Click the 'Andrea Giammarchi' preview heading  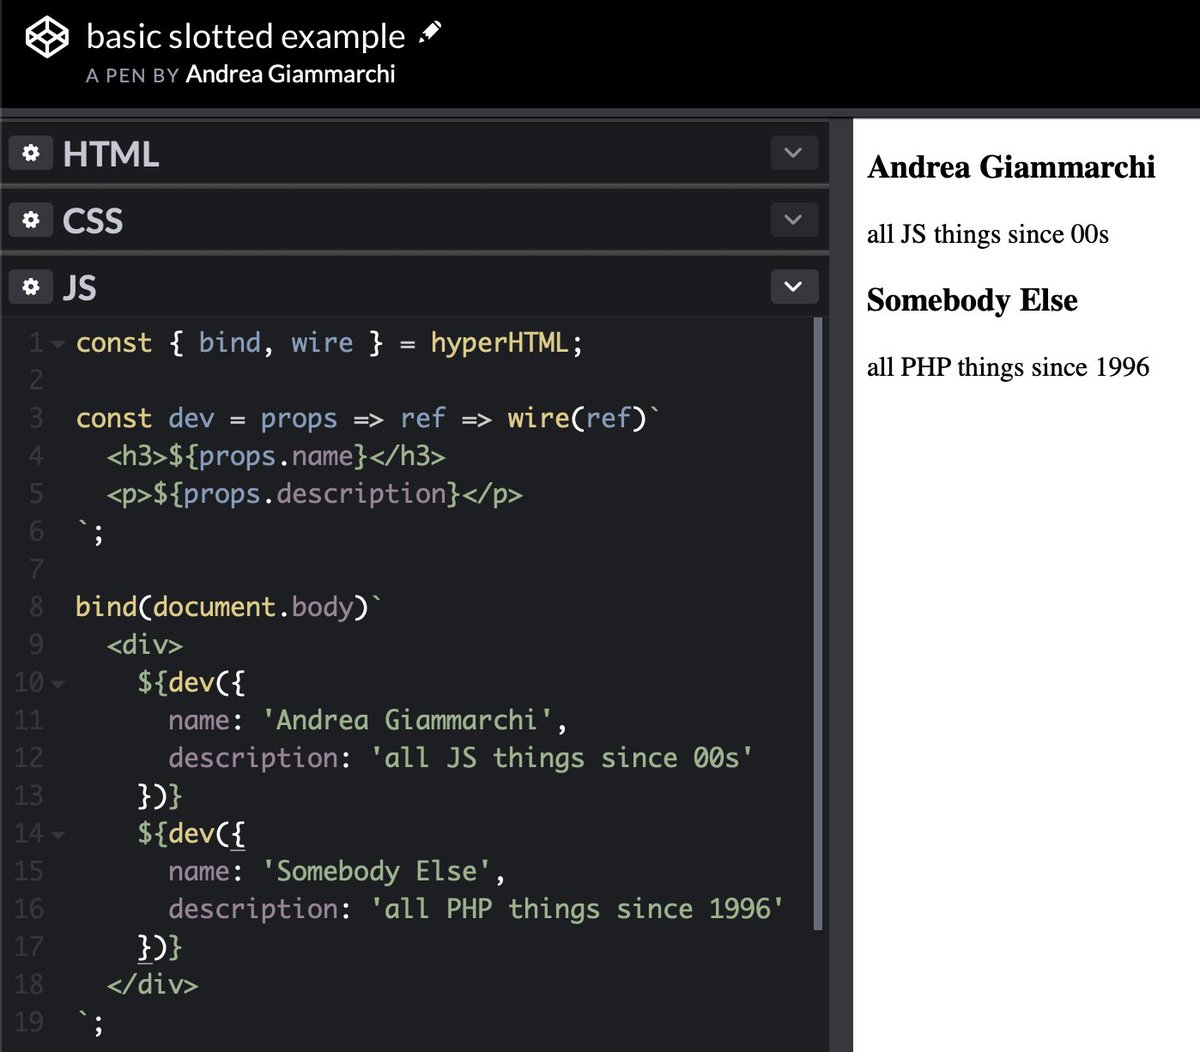click(1011, 167)
